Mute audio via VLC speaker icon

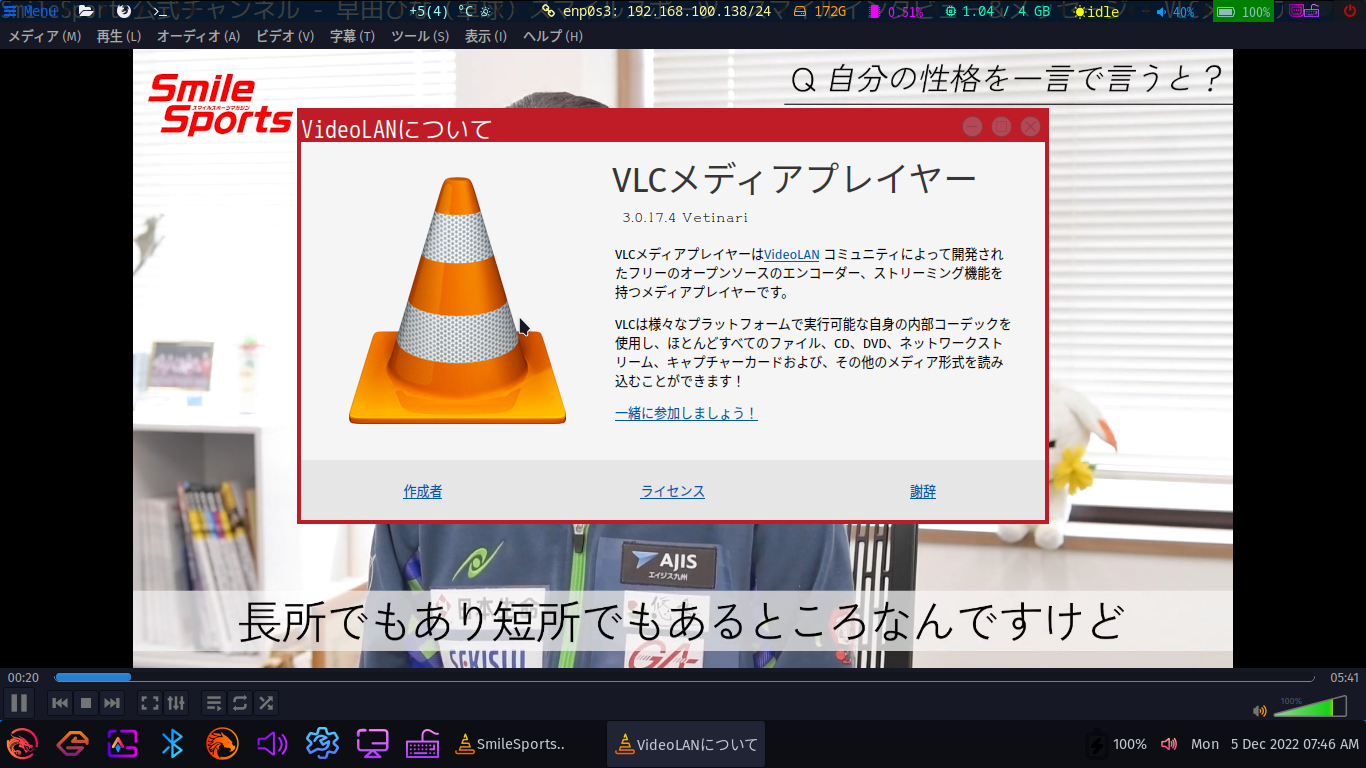tap(1260, 711)
